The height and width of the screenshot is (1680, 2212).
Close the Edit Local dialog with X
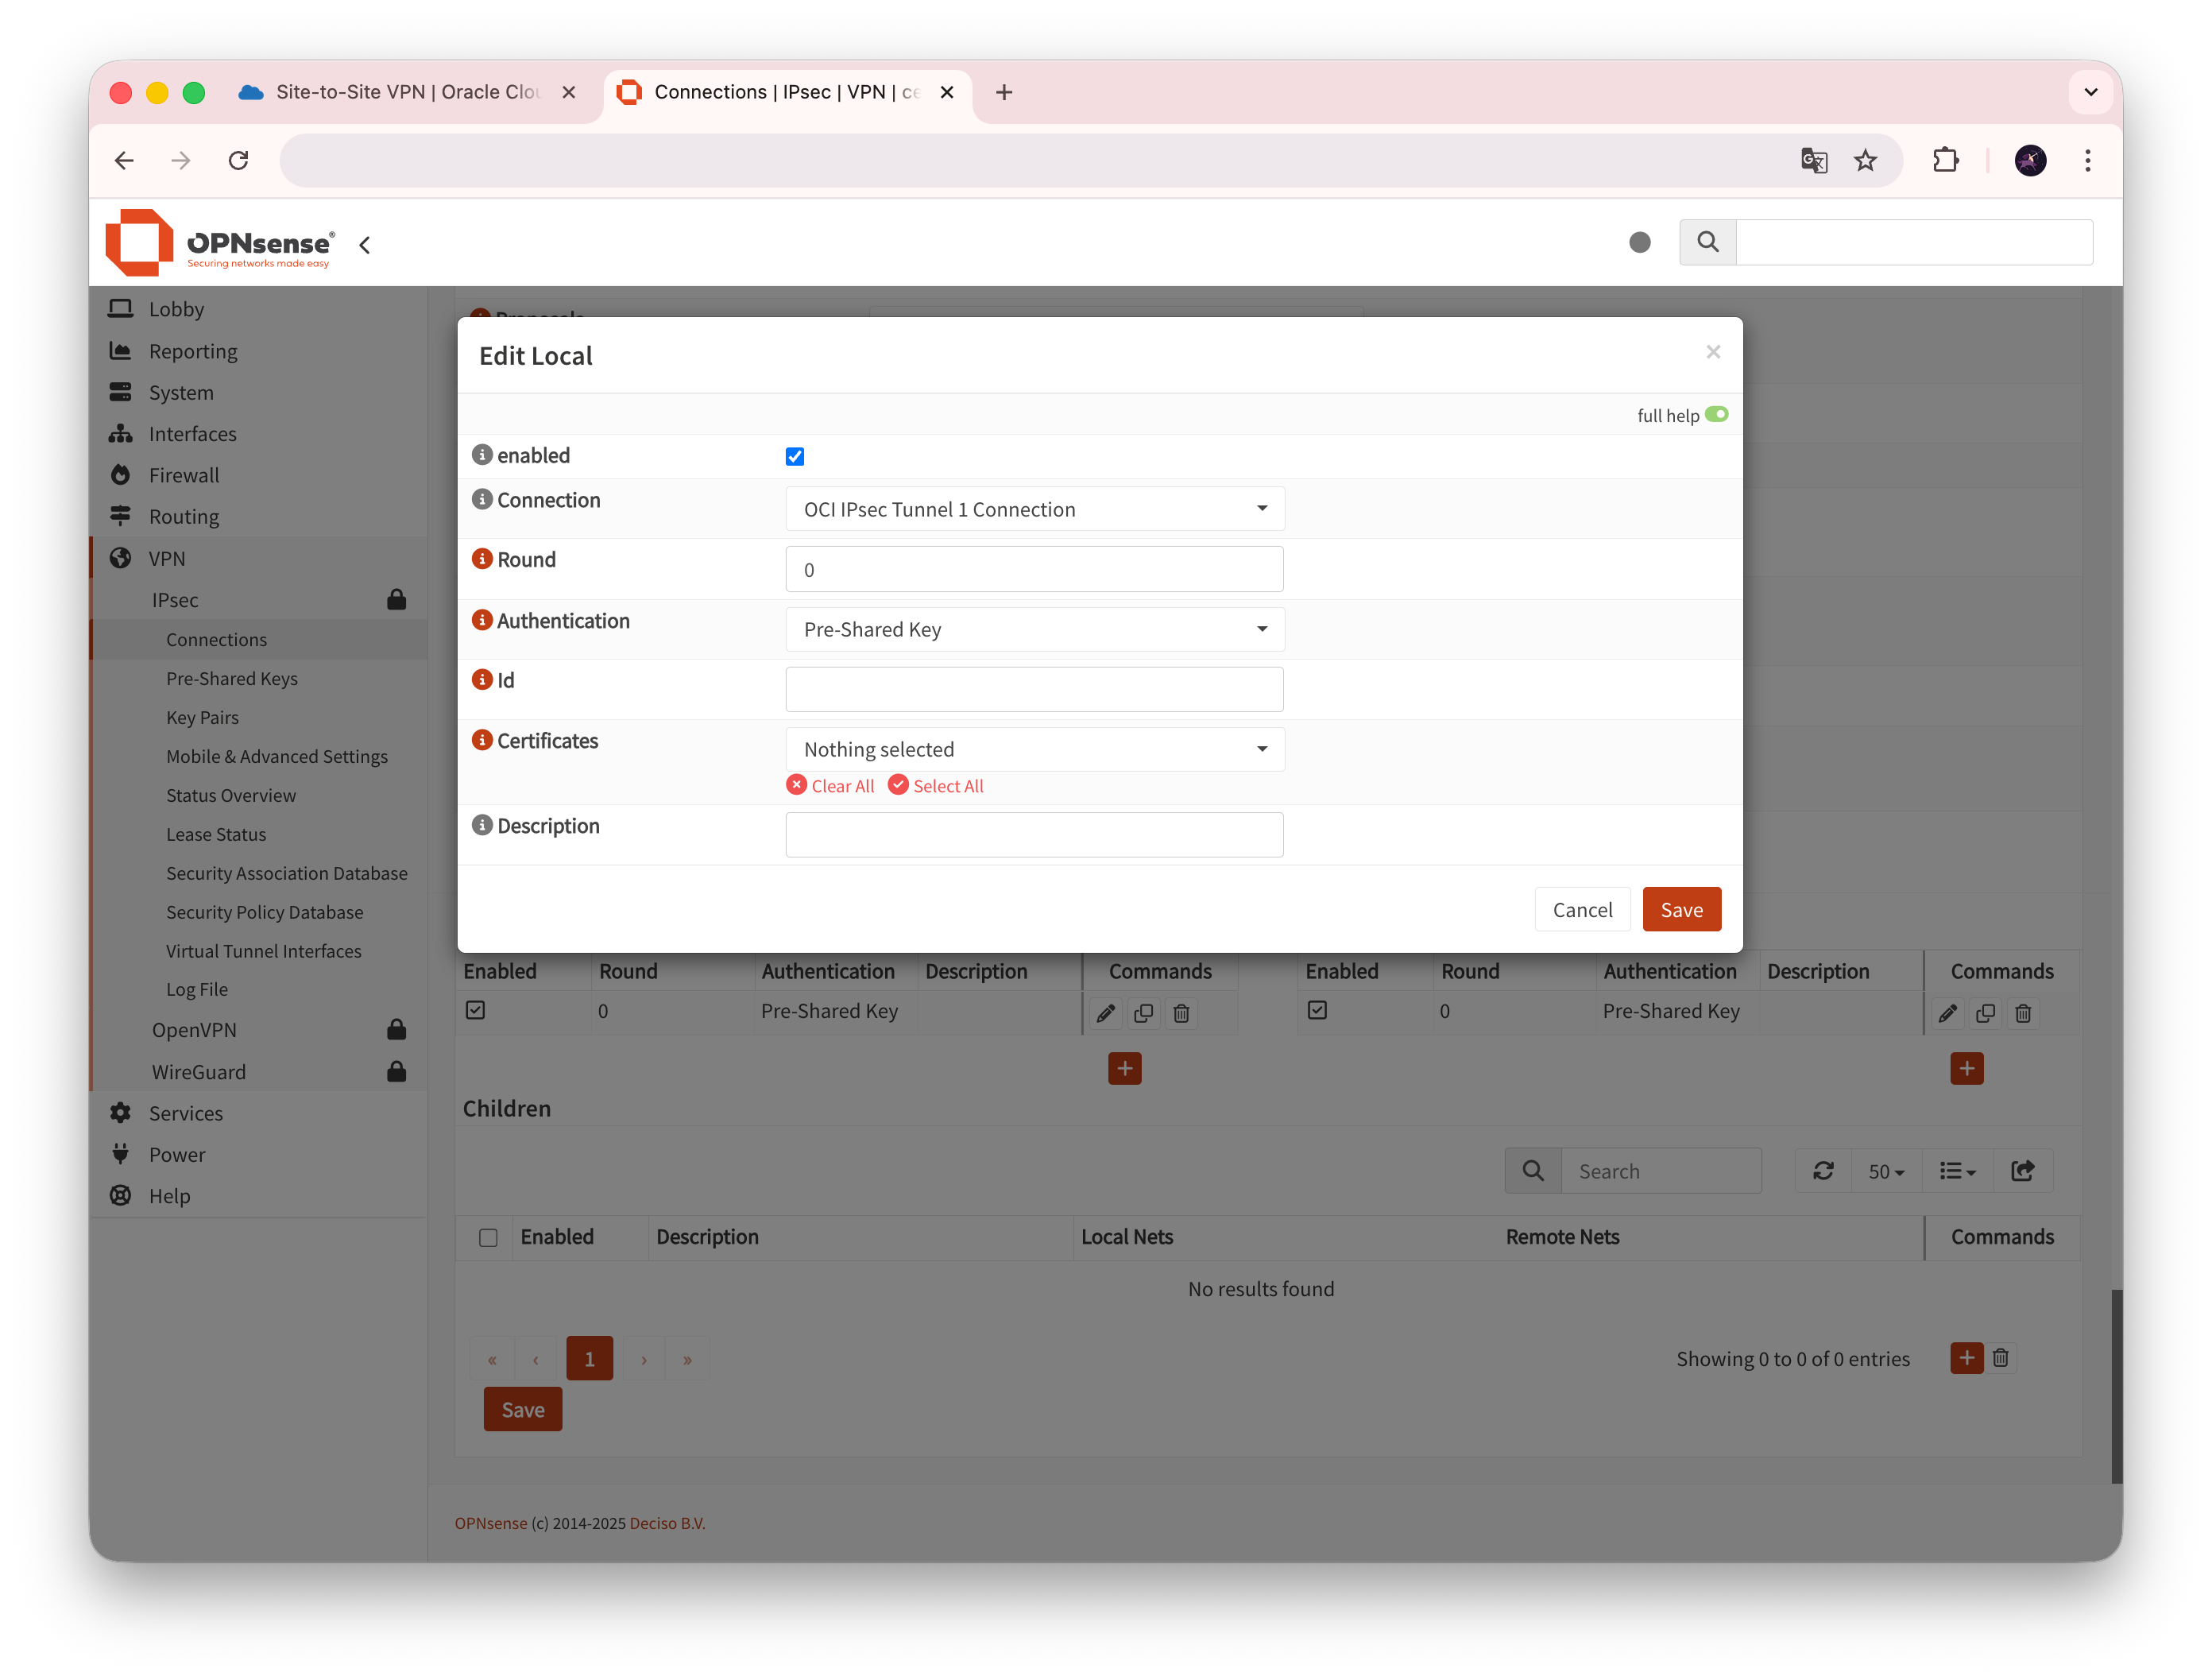point(1713,352)
